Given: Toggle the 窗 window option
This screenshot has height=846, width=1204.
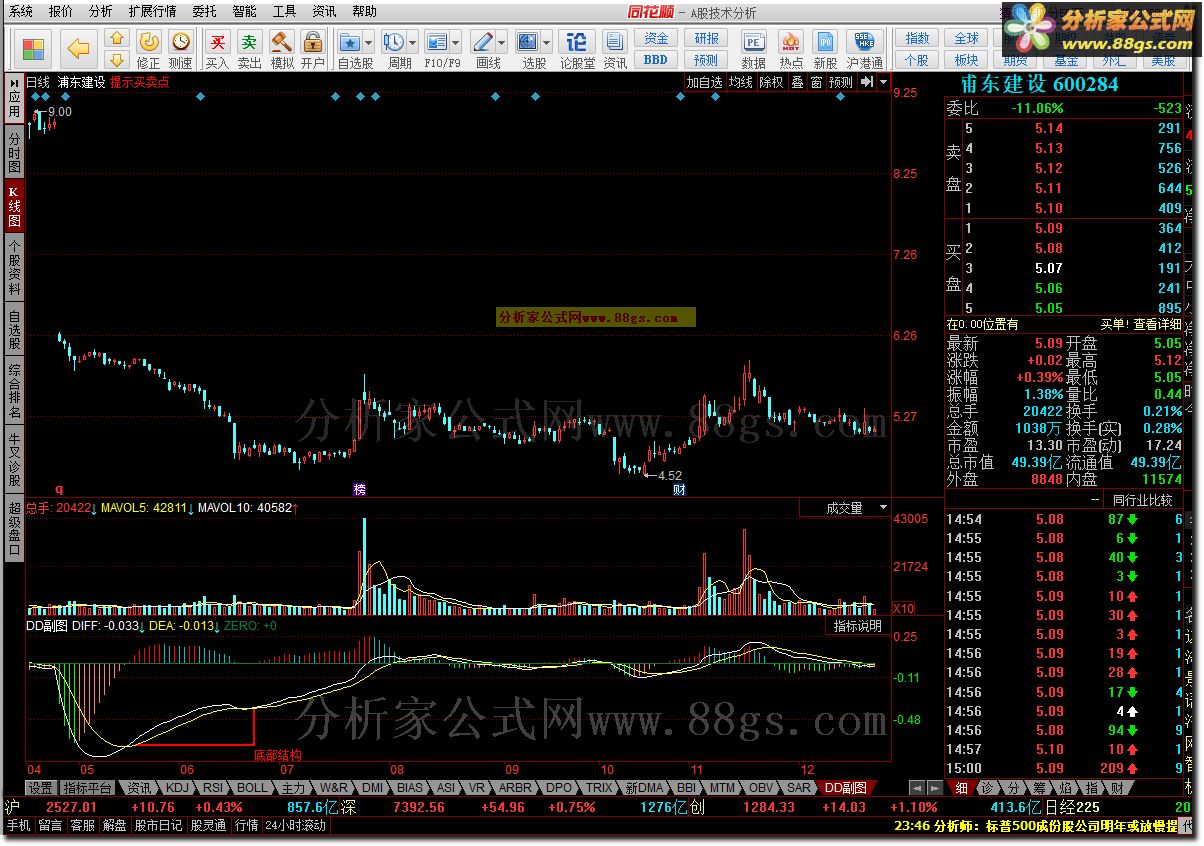Looking at the screenshot, I should click(x=816, y=82).
